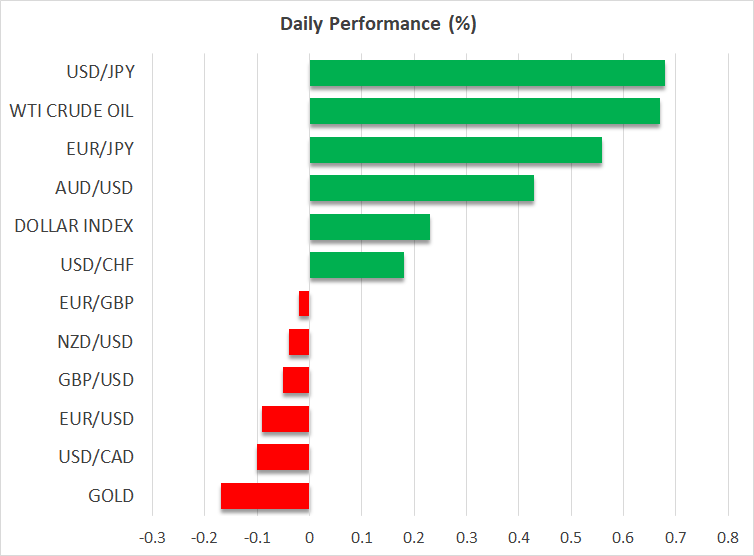Select the EUR/USD red bar
The width and height of the screenshot is (754, 556).
[x=285, y=418]
